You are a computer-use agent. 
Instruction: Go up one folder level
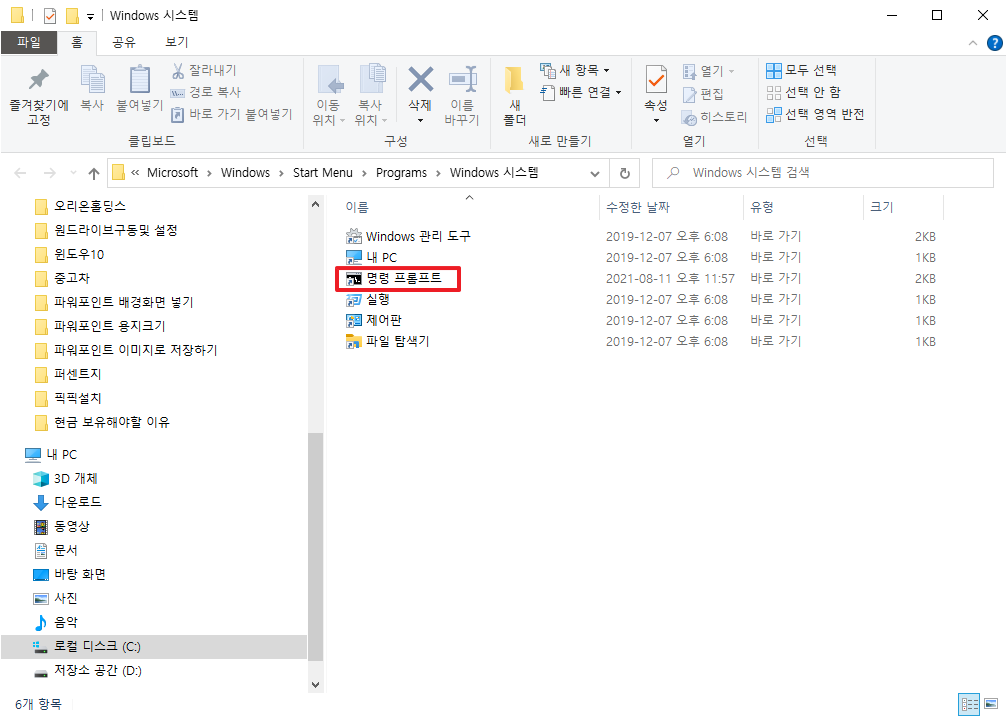coord(94,173)
